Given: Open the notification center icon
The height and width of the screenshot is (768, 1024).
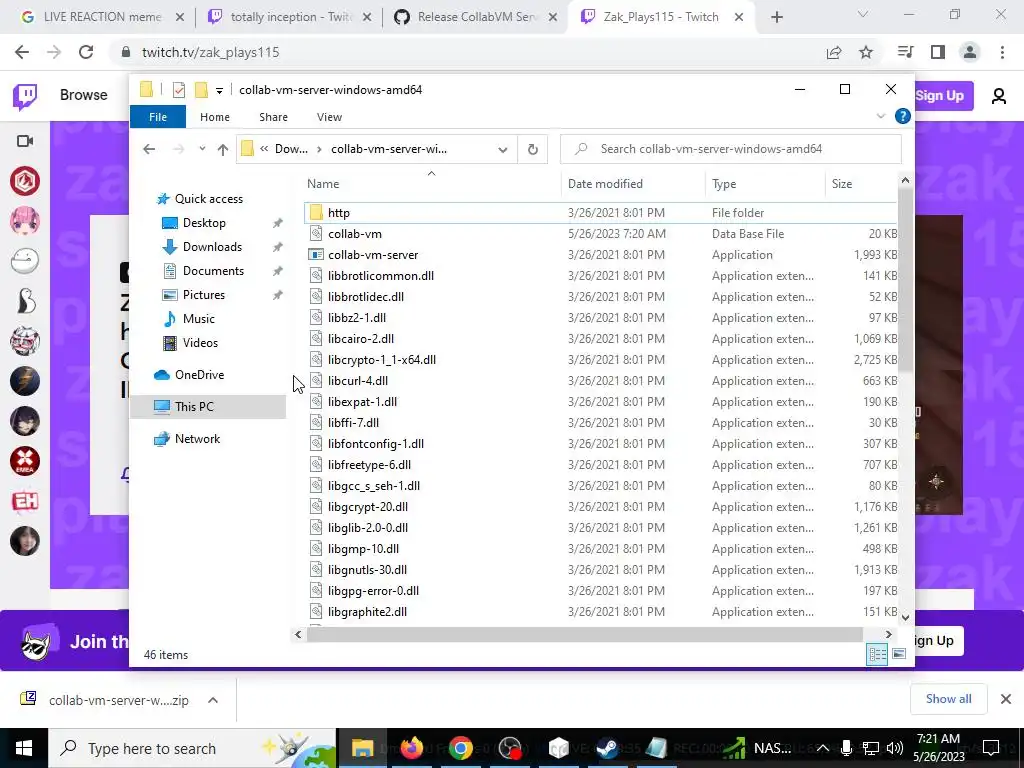Looking at the screenshot, I should click(991, 747).
